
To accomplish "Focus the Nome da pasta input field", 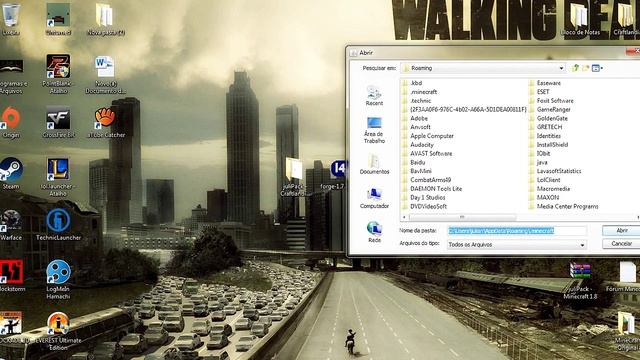I will [517, 231].
